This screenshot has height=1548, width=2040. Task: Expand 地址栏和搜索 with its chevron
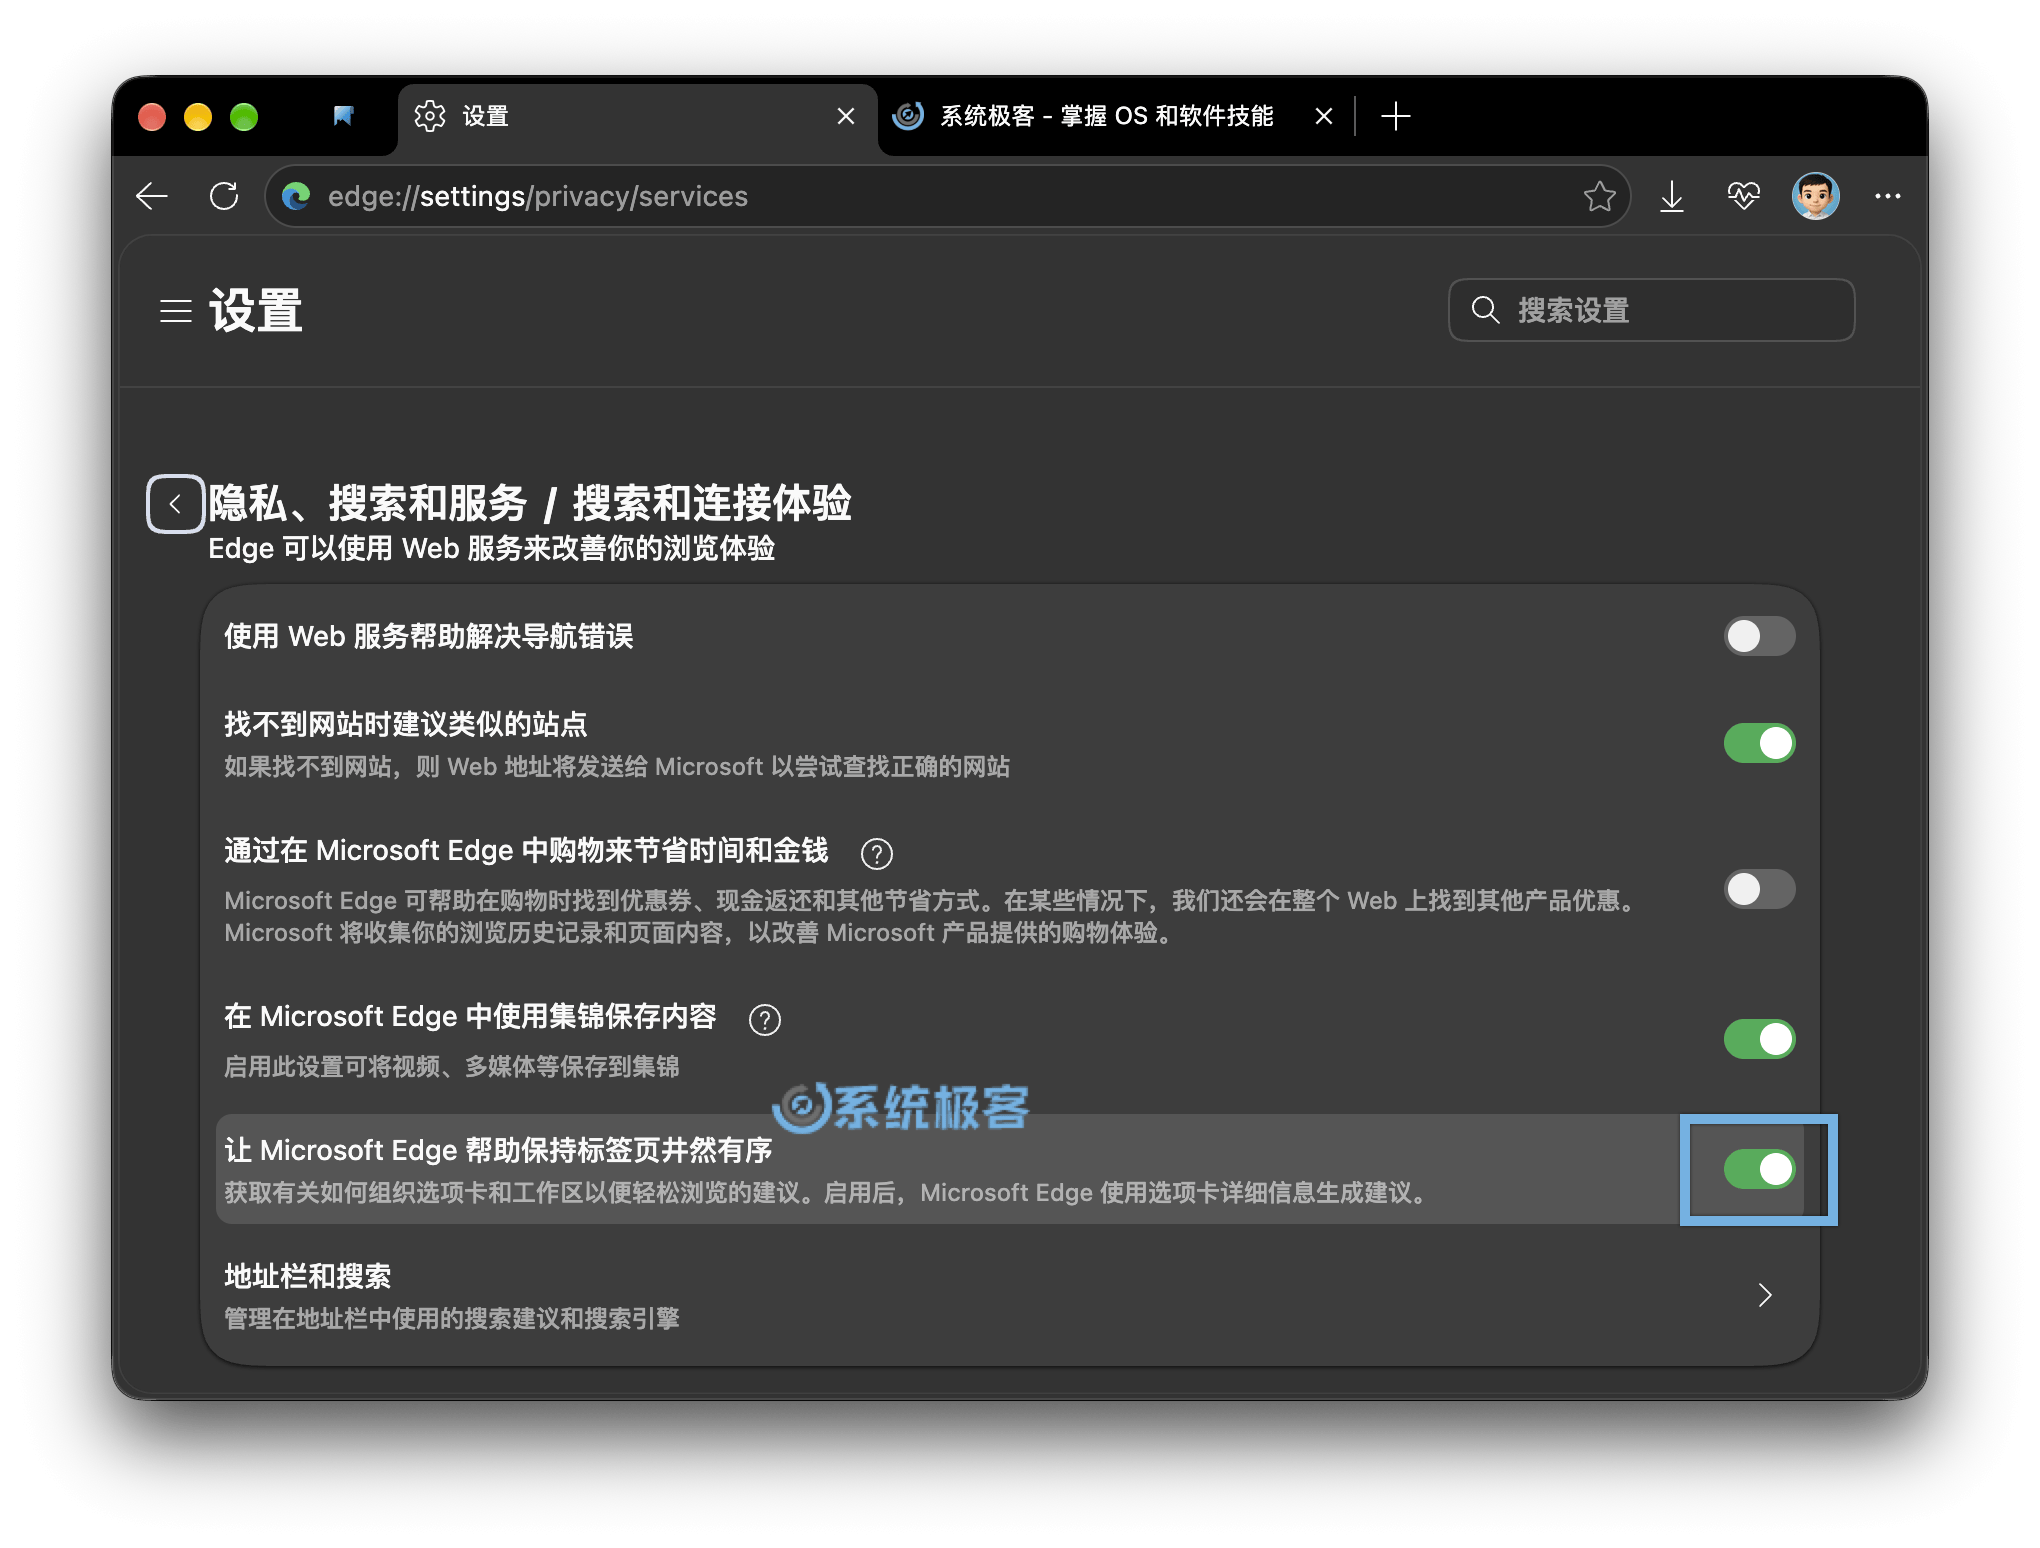coord(1765,1295)
